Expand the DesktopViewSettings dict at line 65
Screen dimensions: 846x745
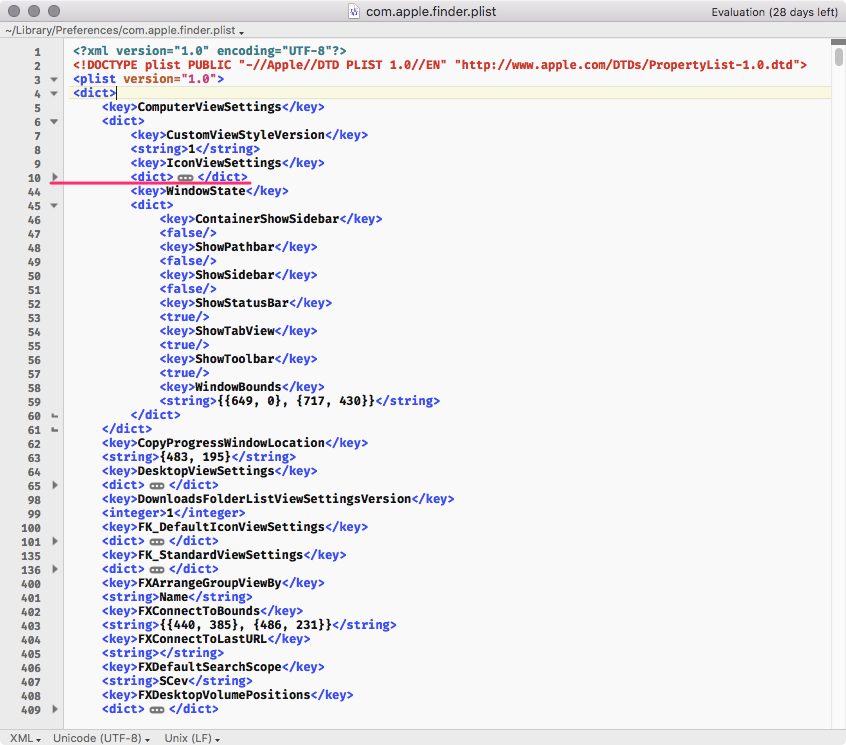54,485
